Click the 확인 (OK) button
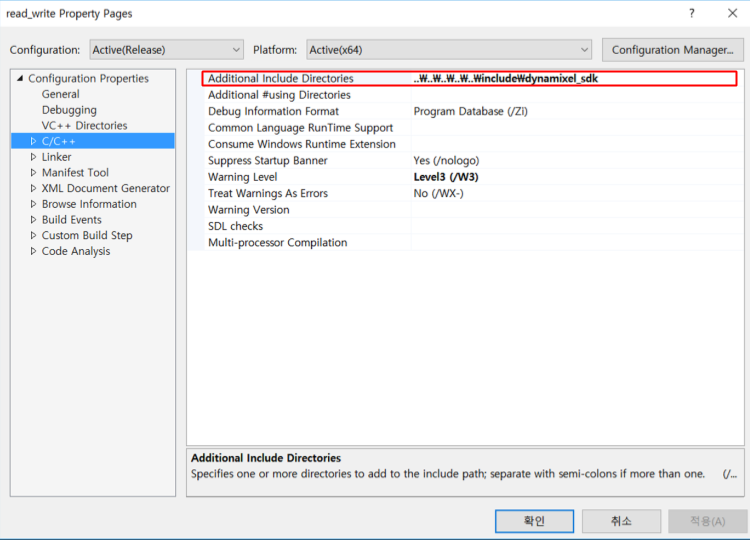 pos(534,521)
